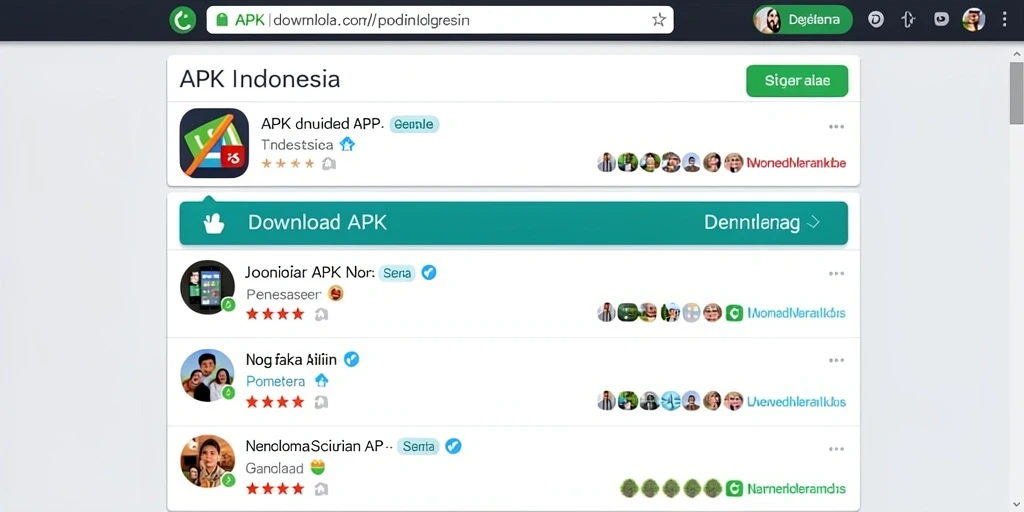Click the green circular browser logo icon
The width and height of the screenshot is (1024, 512).
click(x=183, y=20)
